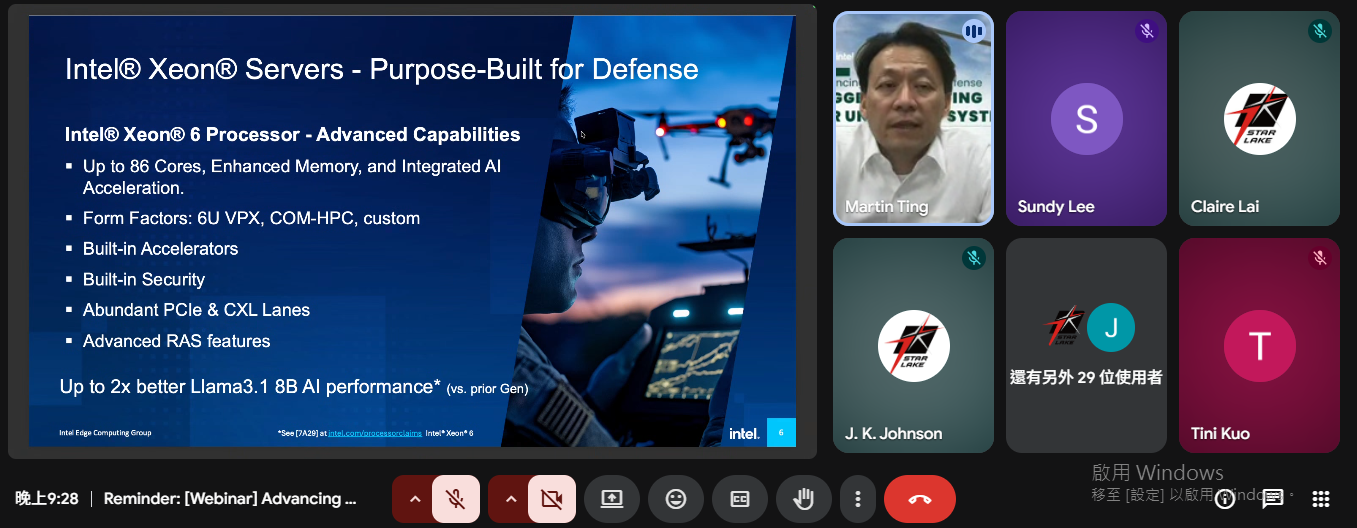
Task: Expand video settings arrow beside the camera
Action: click(510, 499)
